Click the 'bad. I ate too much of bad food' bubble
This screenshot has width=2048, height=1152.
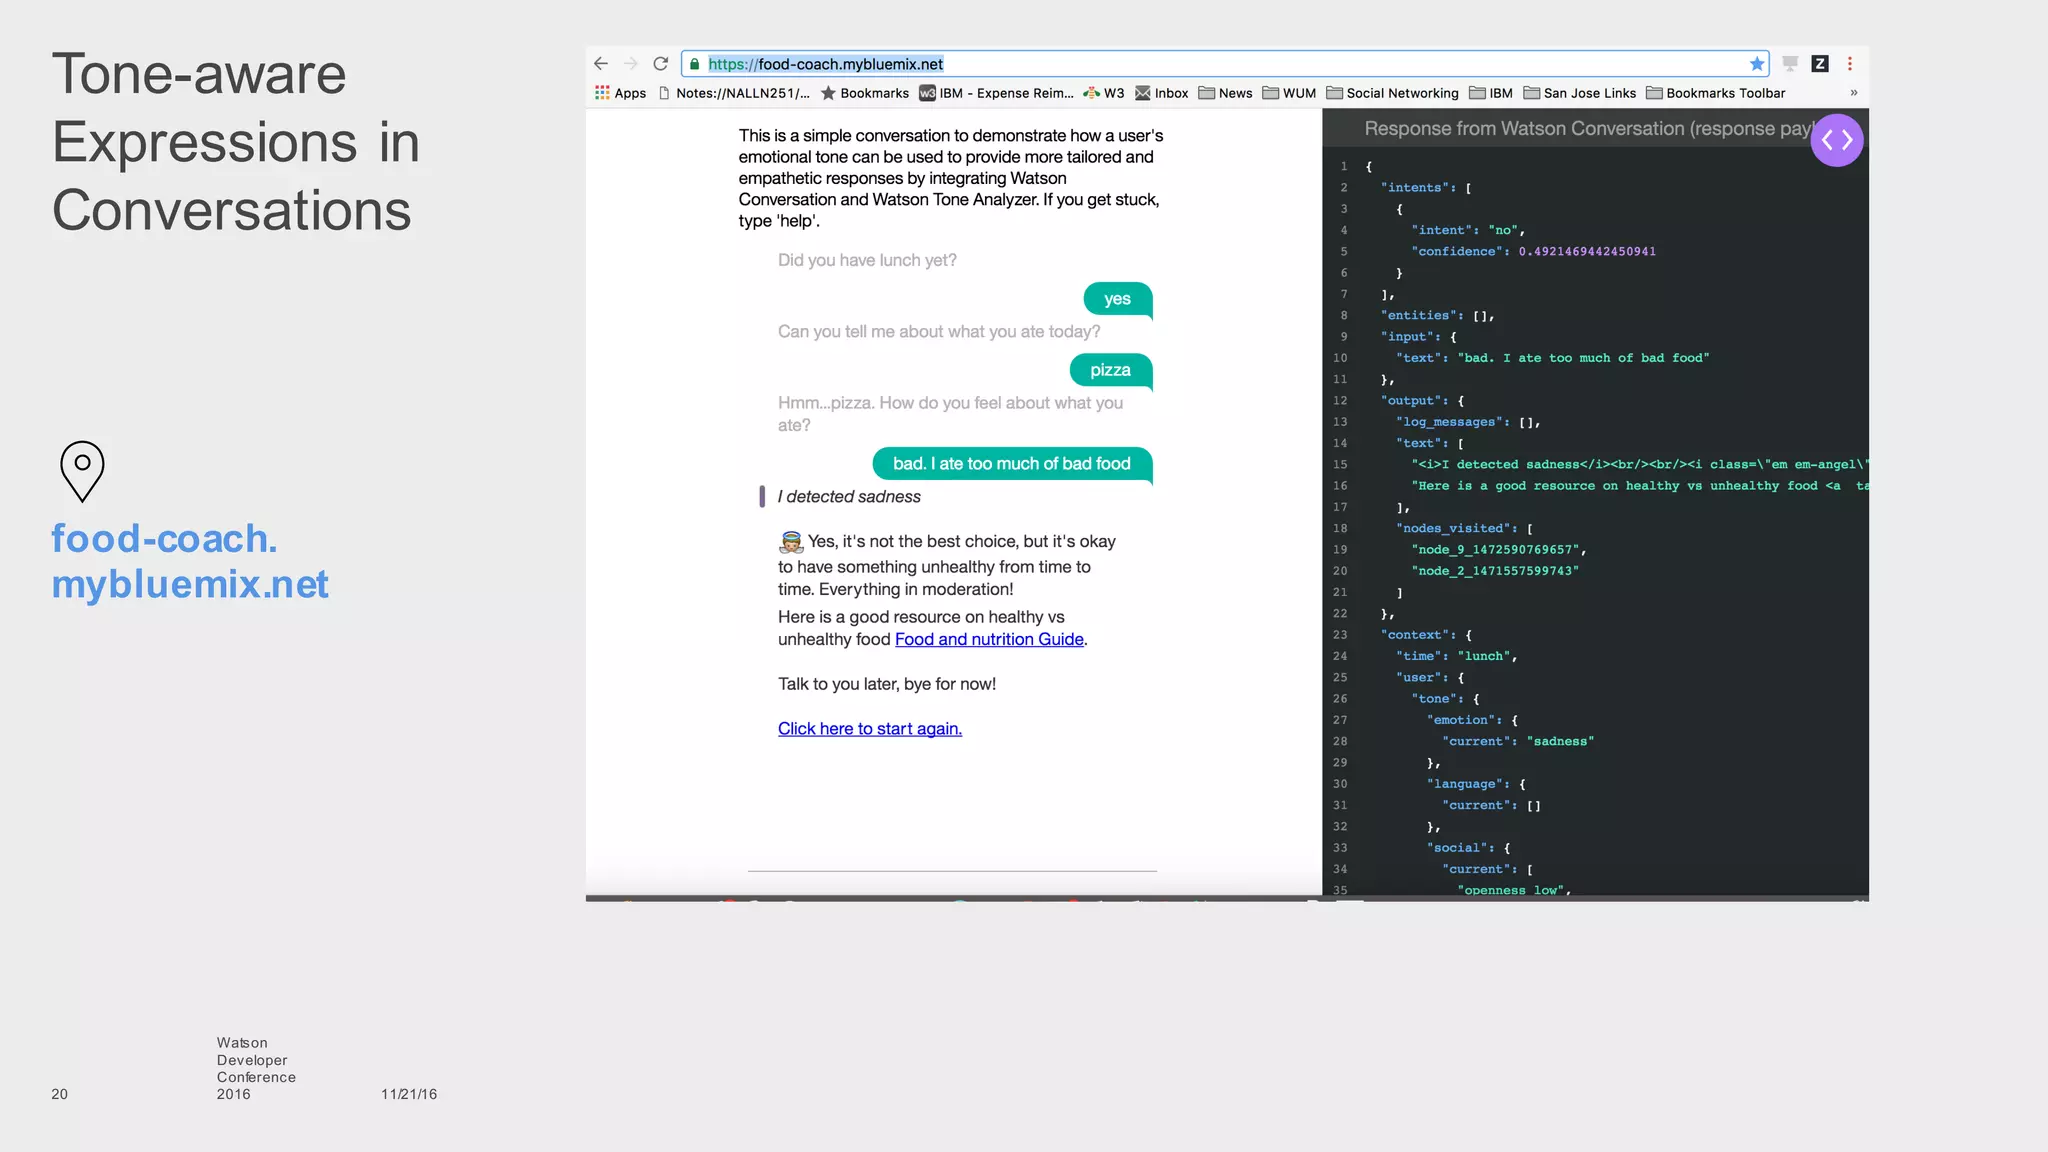tap(1012, 464)
